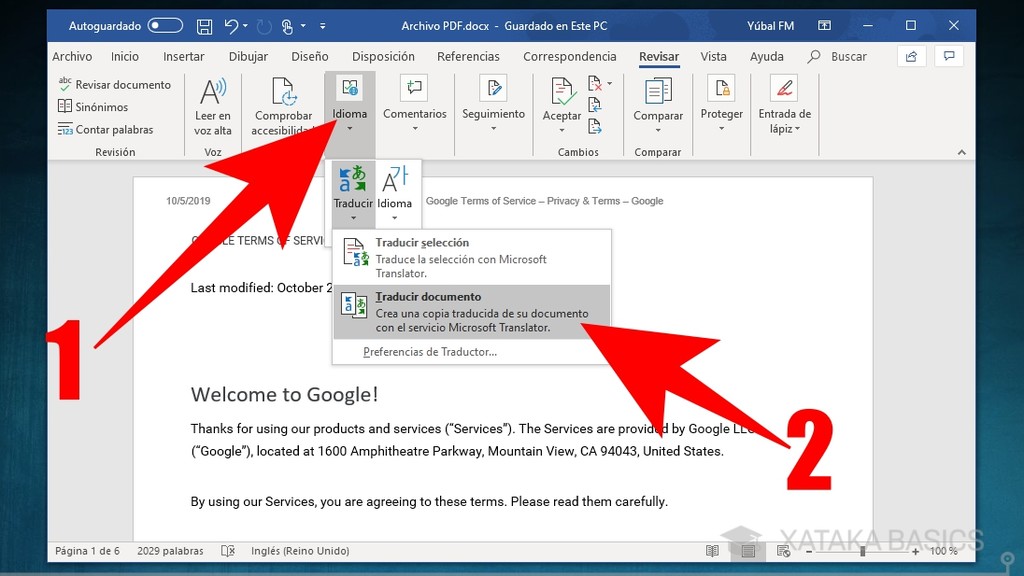Viewport: 1024px width, 576px height.
Task: Click Contar palabras button
Action: 106,130
